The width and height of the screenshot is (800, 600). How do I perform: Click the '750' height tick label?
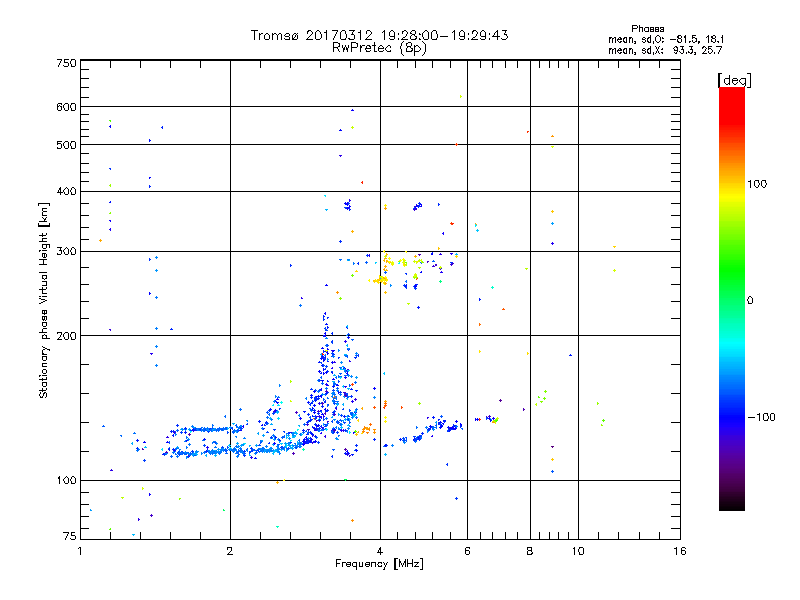66,63
